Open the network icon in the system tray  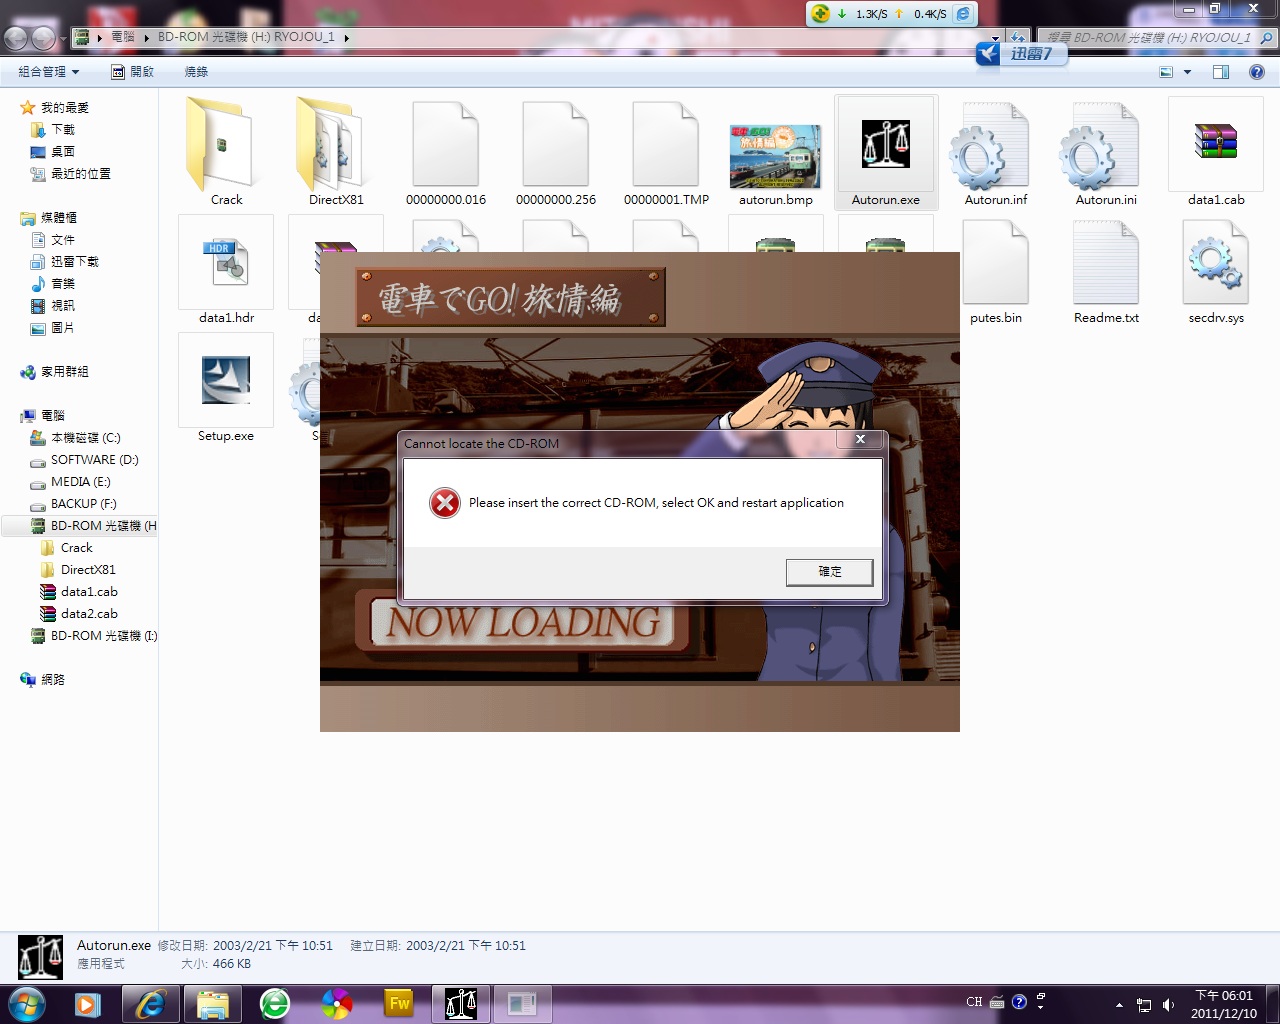click(1144, 1005)
